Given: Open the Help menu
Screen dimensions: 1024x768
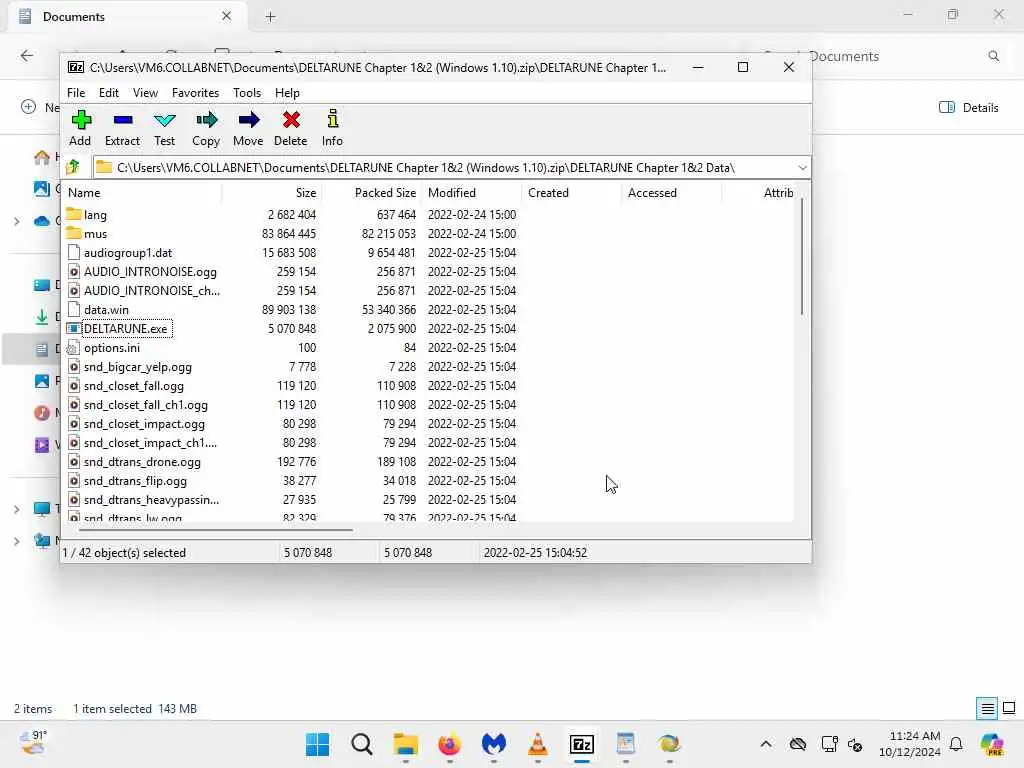Looking at the screenshot, I should 287,93.
